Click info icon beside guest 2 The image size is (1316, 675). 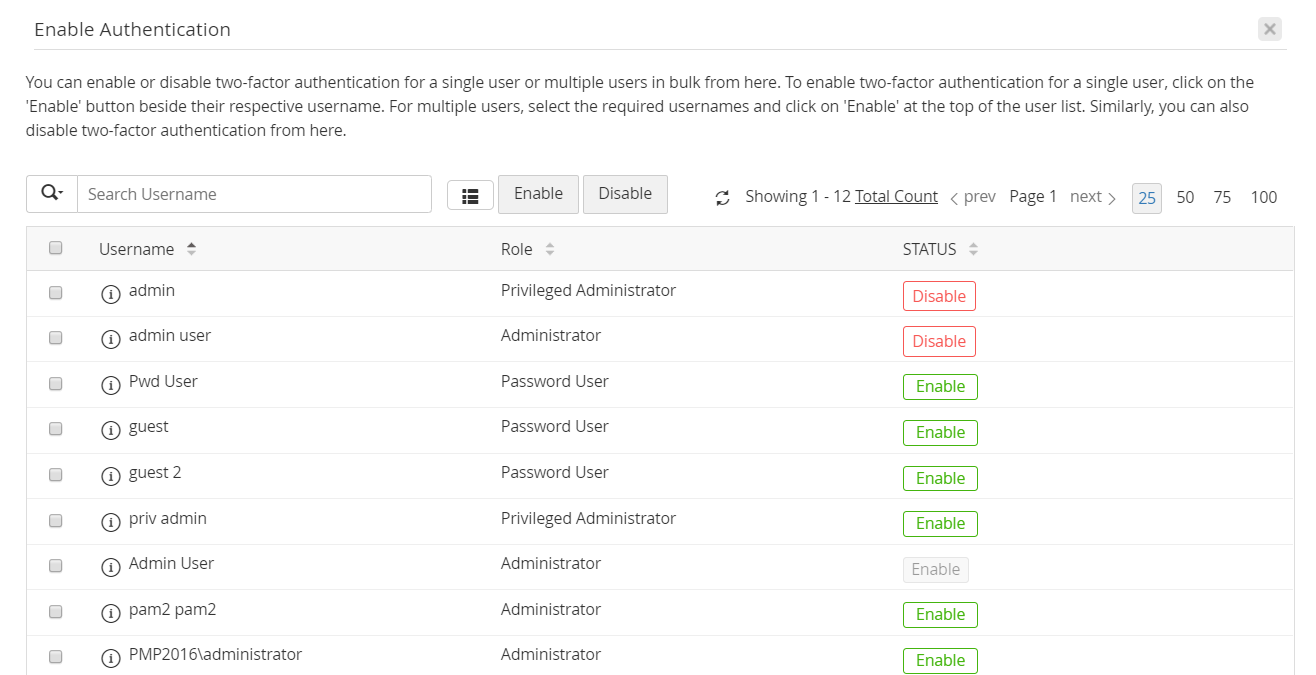tap(111, 475)
